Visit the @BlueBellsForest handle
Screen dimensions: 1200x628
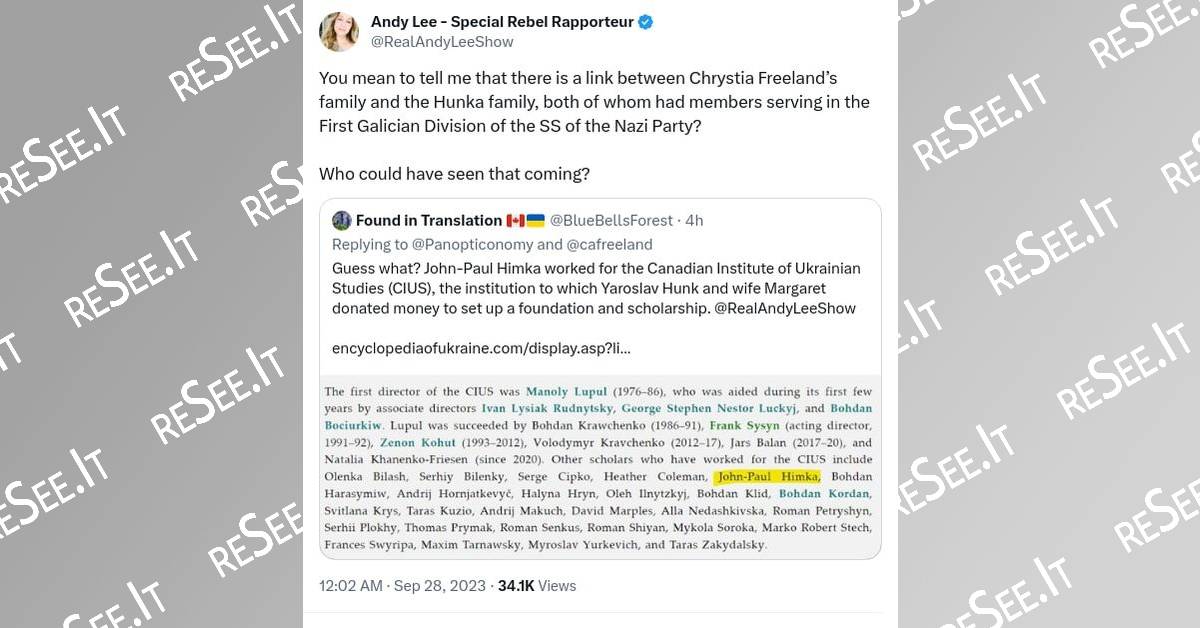tap(612, 221)
